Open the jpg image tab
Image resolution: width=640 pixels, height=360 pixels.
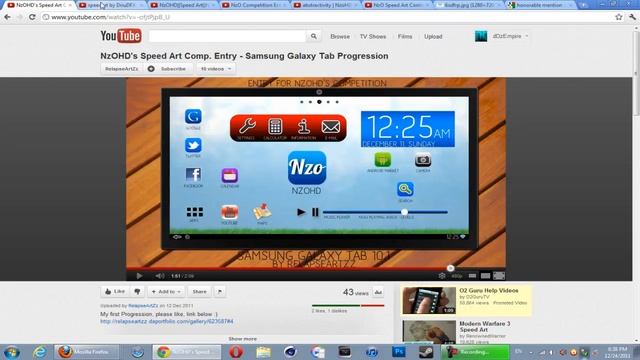point(469,5)
